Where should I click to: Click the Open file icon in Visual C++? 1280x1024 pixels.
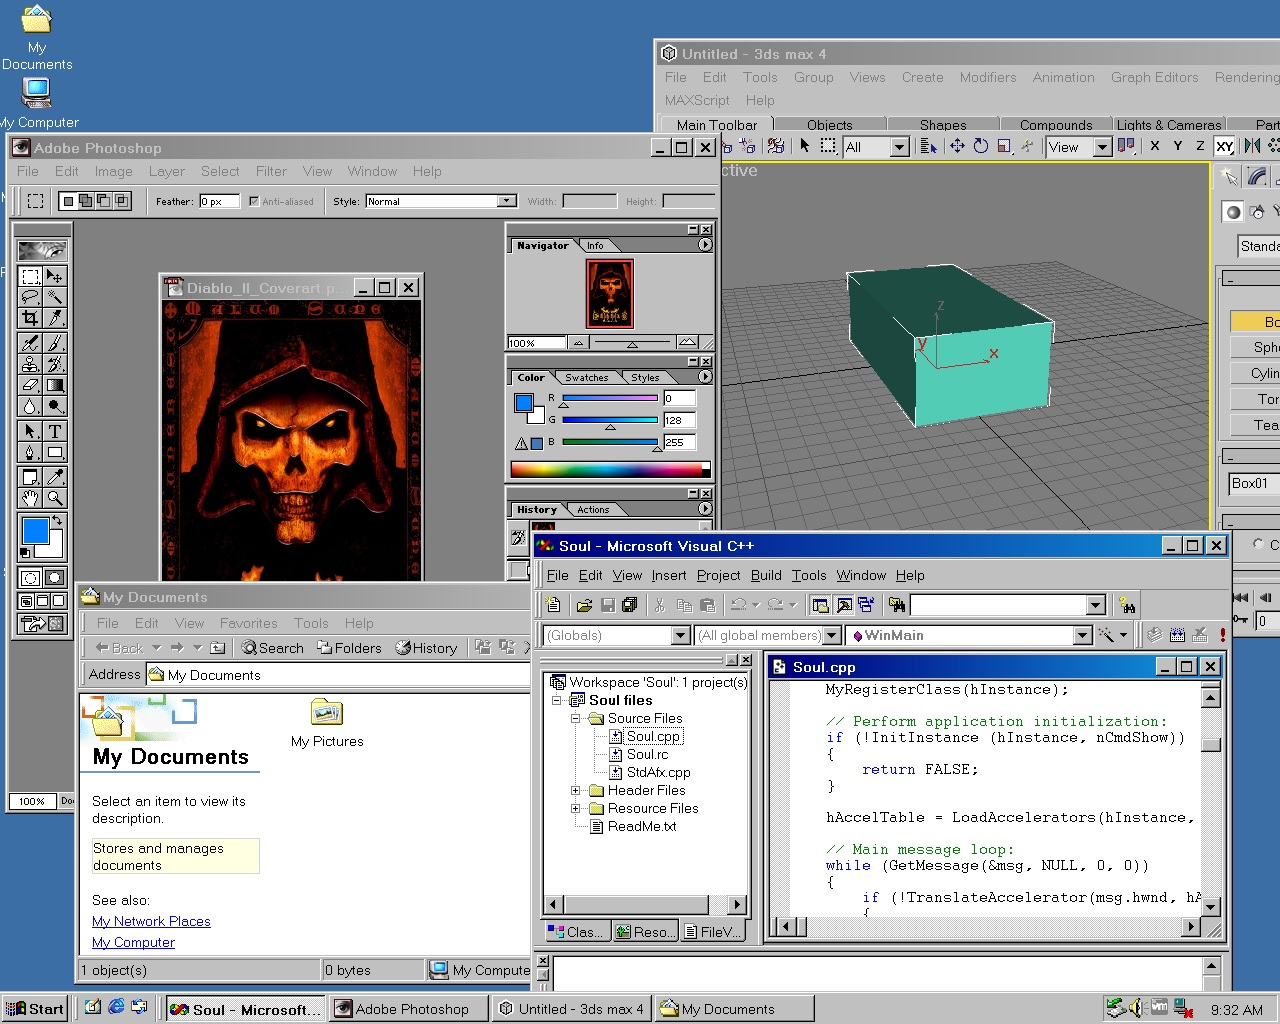tap(584, 605)
